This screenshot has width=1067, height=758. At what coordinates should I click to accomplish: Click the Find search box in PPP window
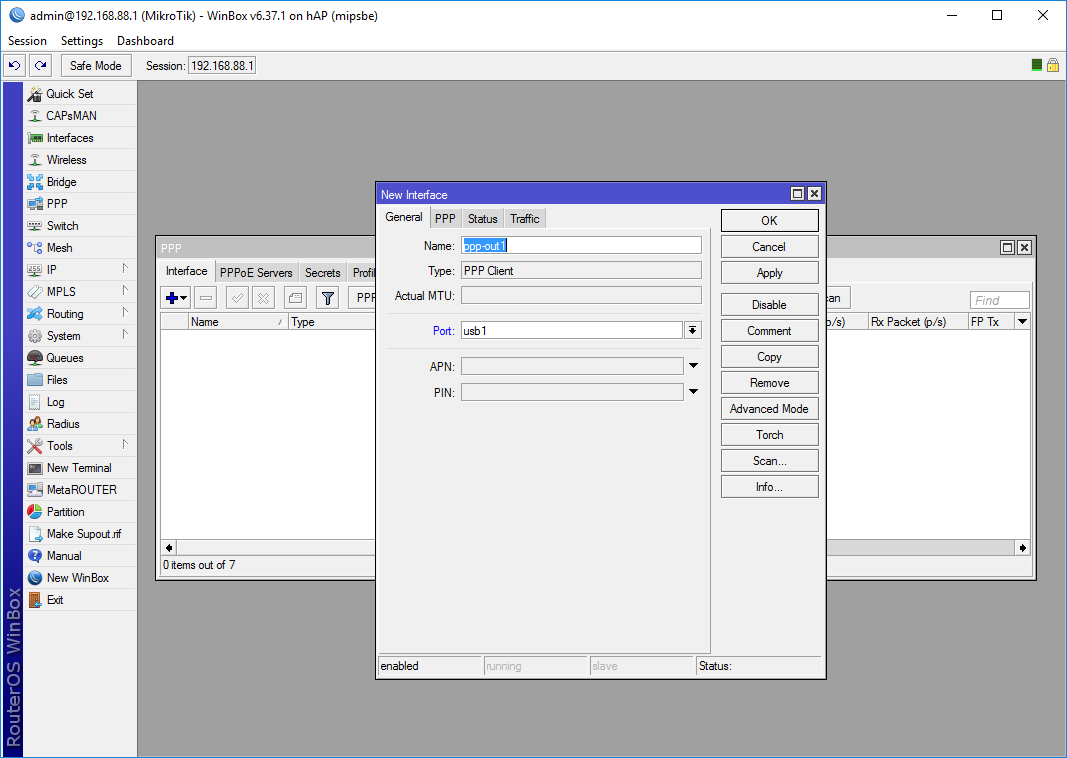click(999, 300)
